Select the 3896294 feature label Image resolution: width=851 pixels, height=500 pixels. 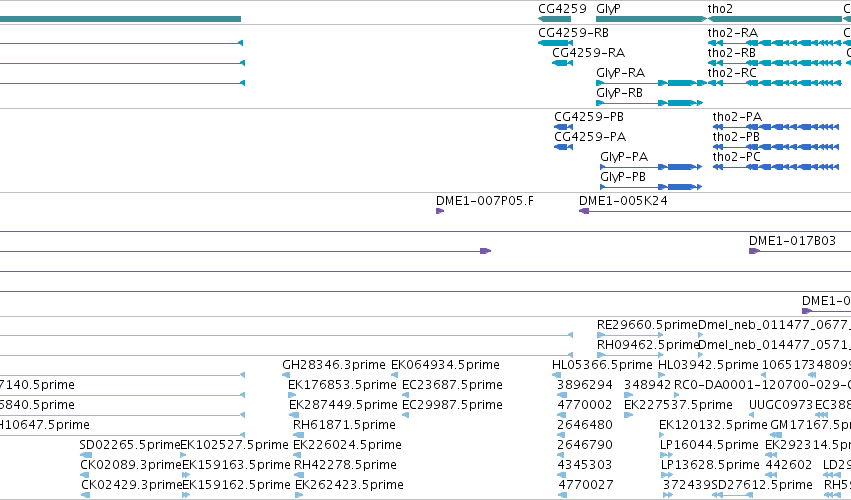pyautogui.click(x=585, y=385)
